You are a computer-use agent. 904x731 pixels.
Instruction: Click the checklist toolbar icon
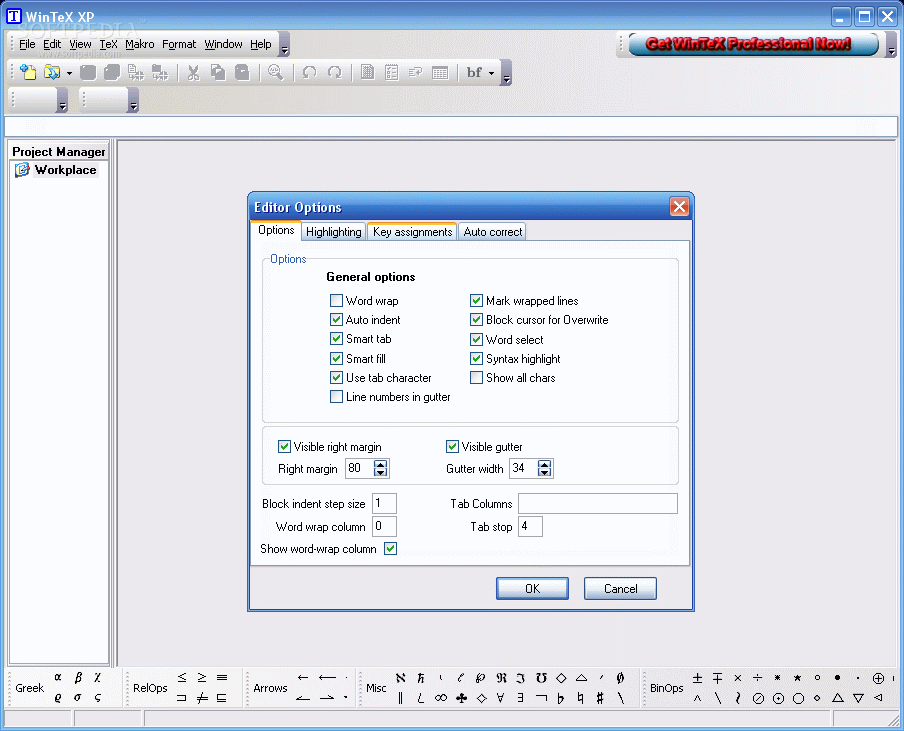(391, 72)
